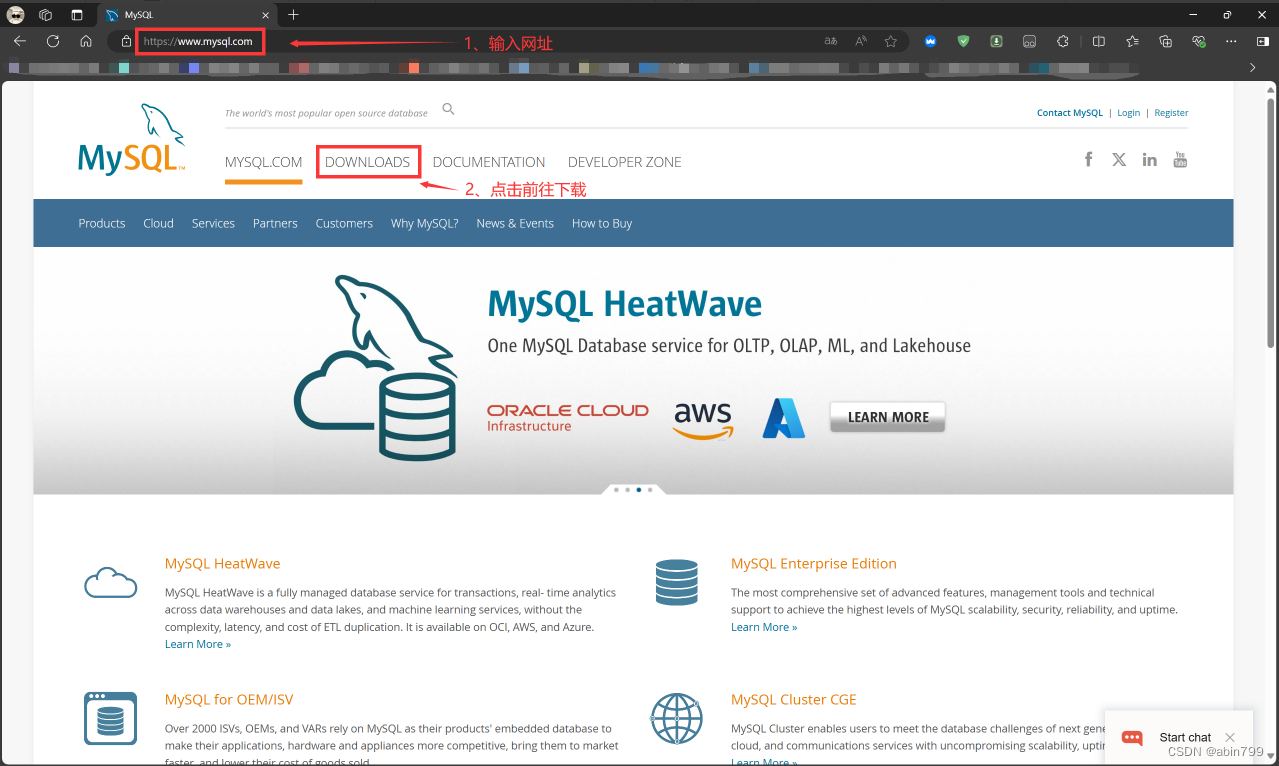Open the MySQL Enterprise Edition heading link
The width and height of the screenshot is (1279, 766).
[814, 563]
